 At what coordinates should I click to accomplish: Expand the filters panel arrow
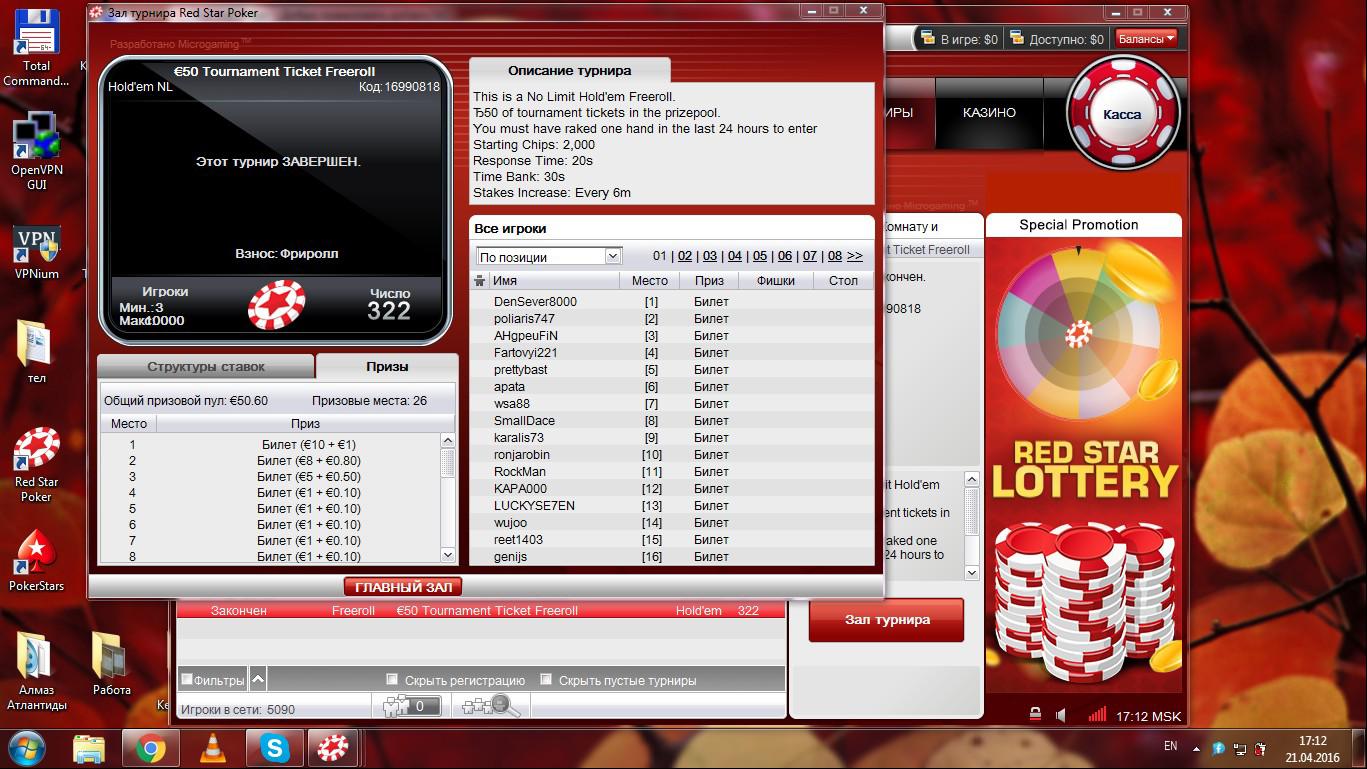tap(258, 680)
